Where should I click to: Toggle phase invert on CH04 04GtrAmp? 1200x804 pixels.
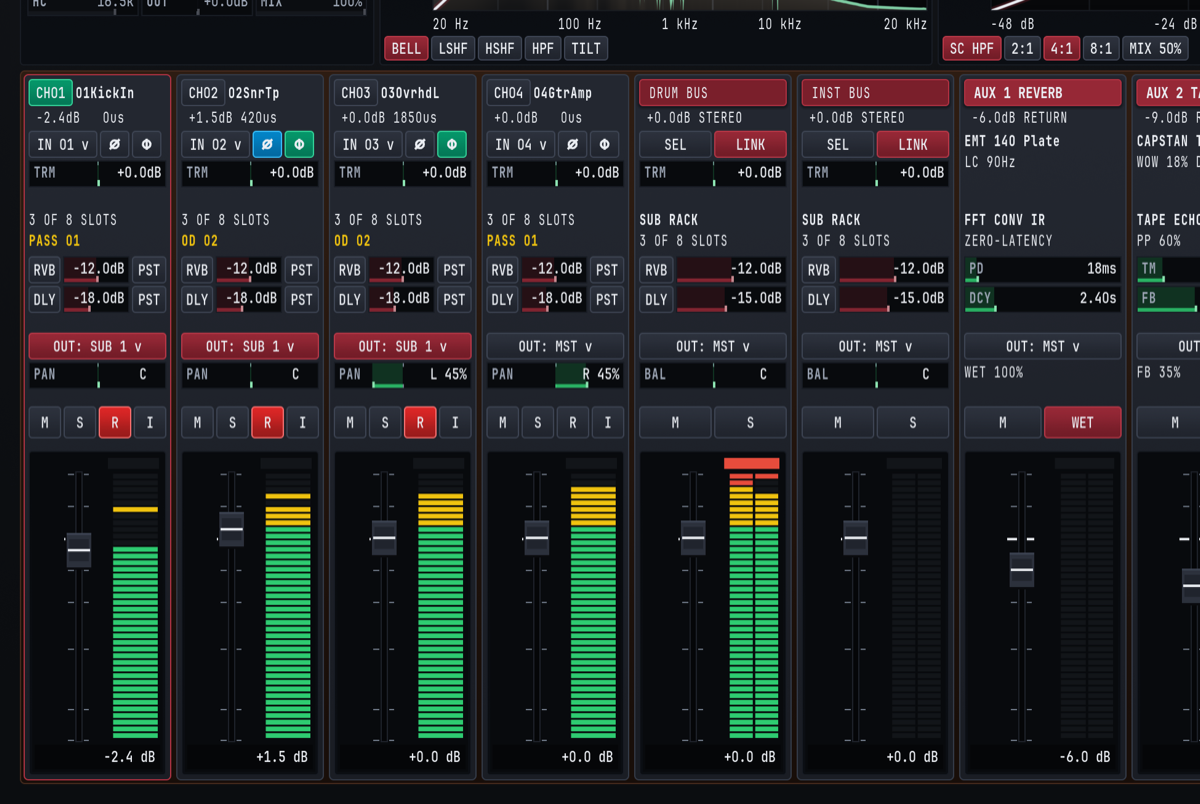tap(572, 144)
